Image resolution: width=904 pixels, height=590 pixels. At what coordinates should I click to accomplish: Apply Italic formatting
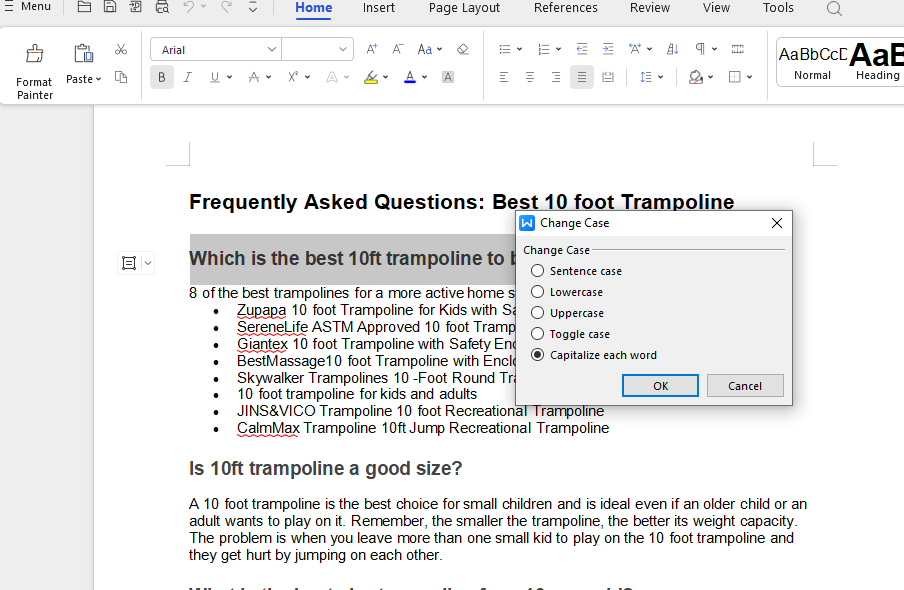coord(187,77)
